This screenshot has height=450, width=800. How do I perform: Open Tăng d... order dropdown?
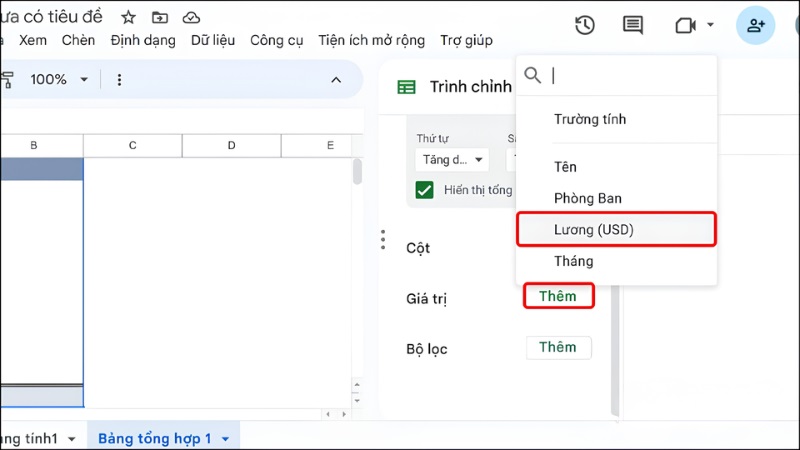coord(452,160)
